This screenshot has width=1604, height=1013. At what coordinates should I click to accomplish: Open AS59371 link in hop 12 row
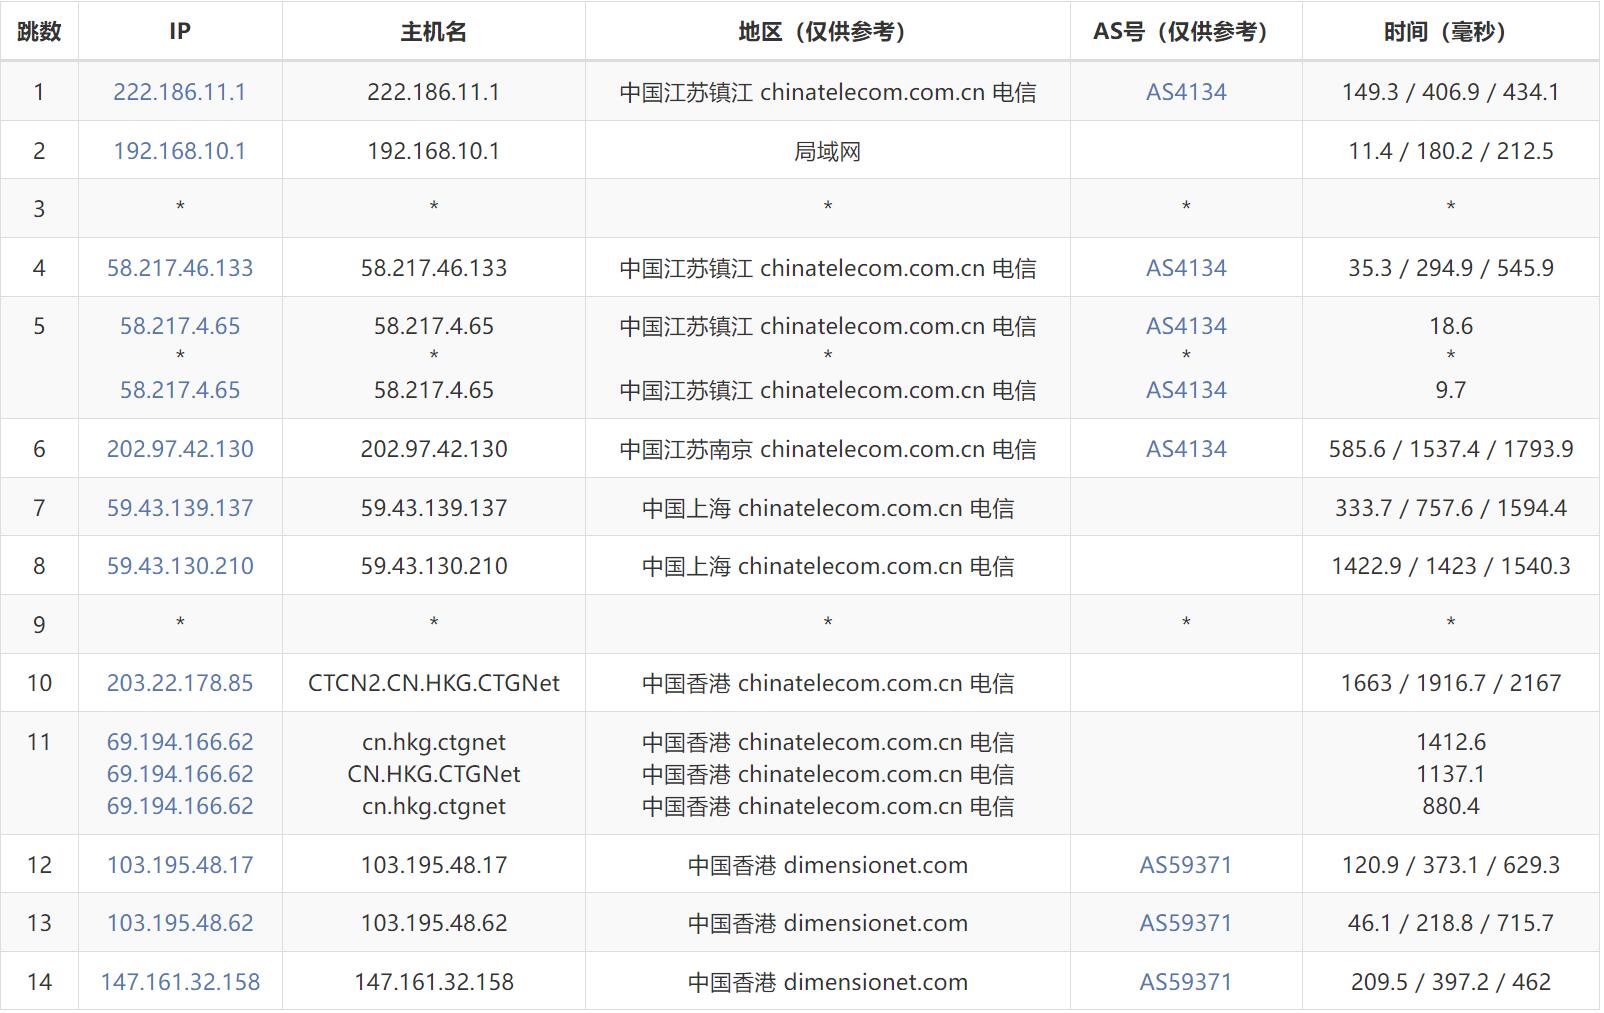click(x=1186, y=865)
